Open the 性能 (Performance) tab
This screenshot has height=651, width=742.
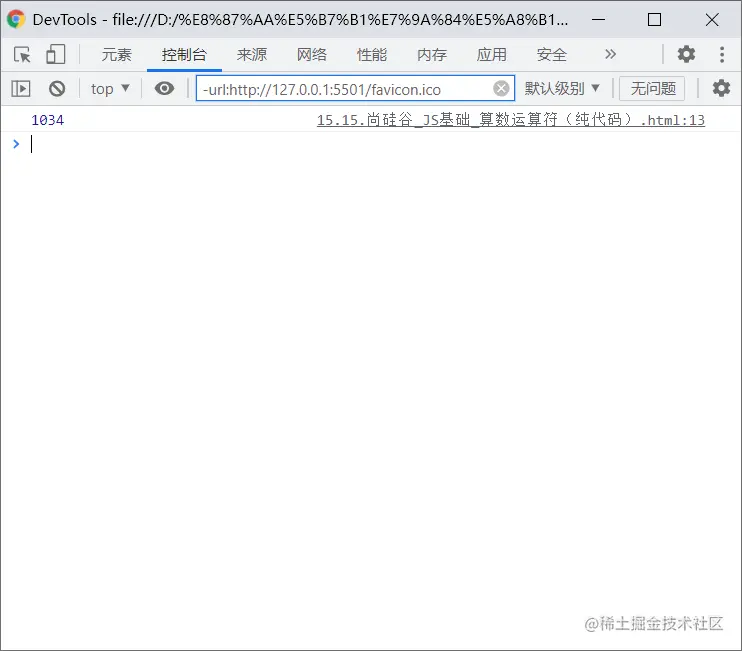click(x=372, y=54)
